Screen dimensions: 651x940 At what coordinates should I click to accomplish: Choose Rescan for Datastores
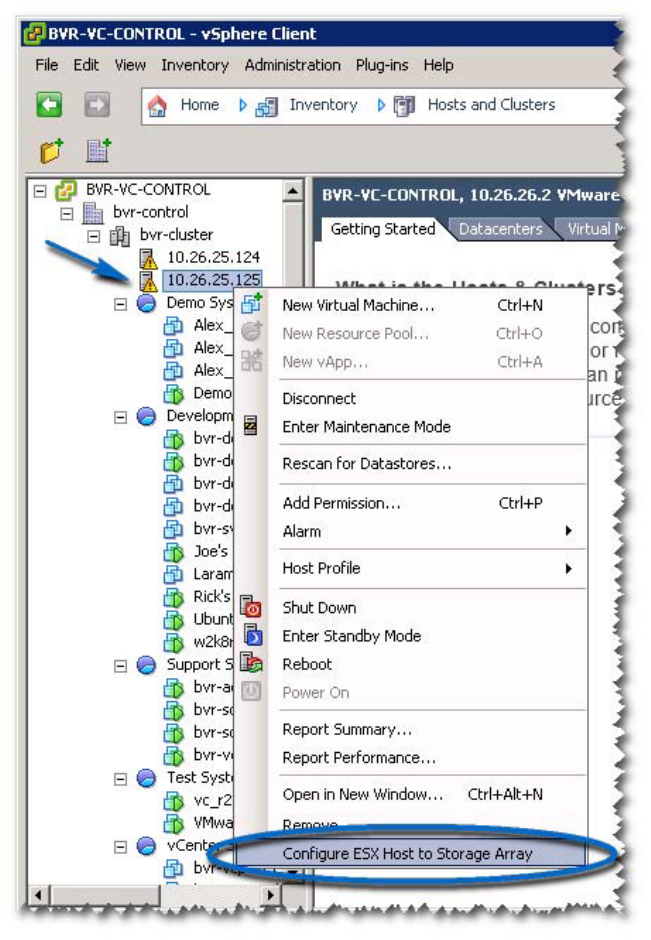pos(367,463)
